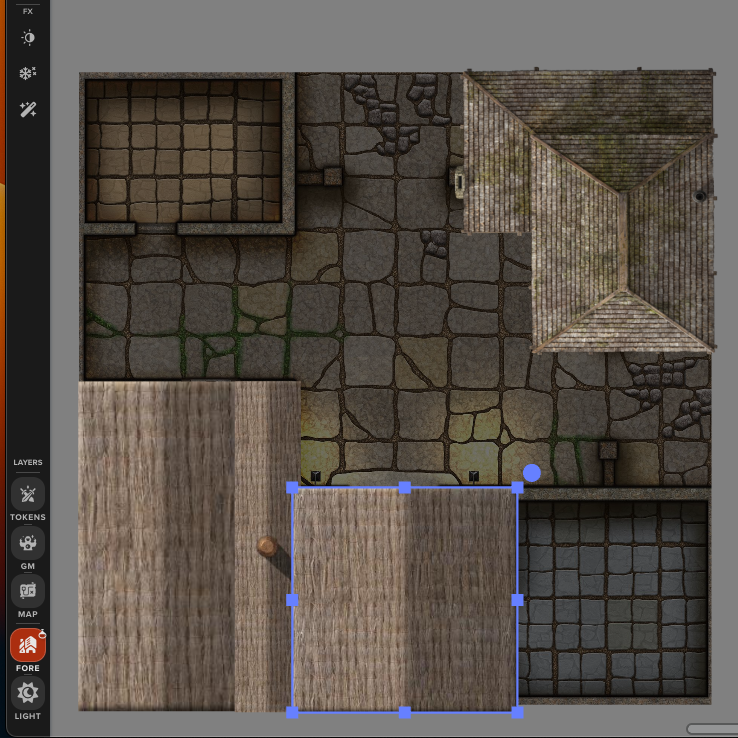Viewport: 738px width, 738px height.
Task: Click the round wooden barrel token
Action: coord(267,546)
